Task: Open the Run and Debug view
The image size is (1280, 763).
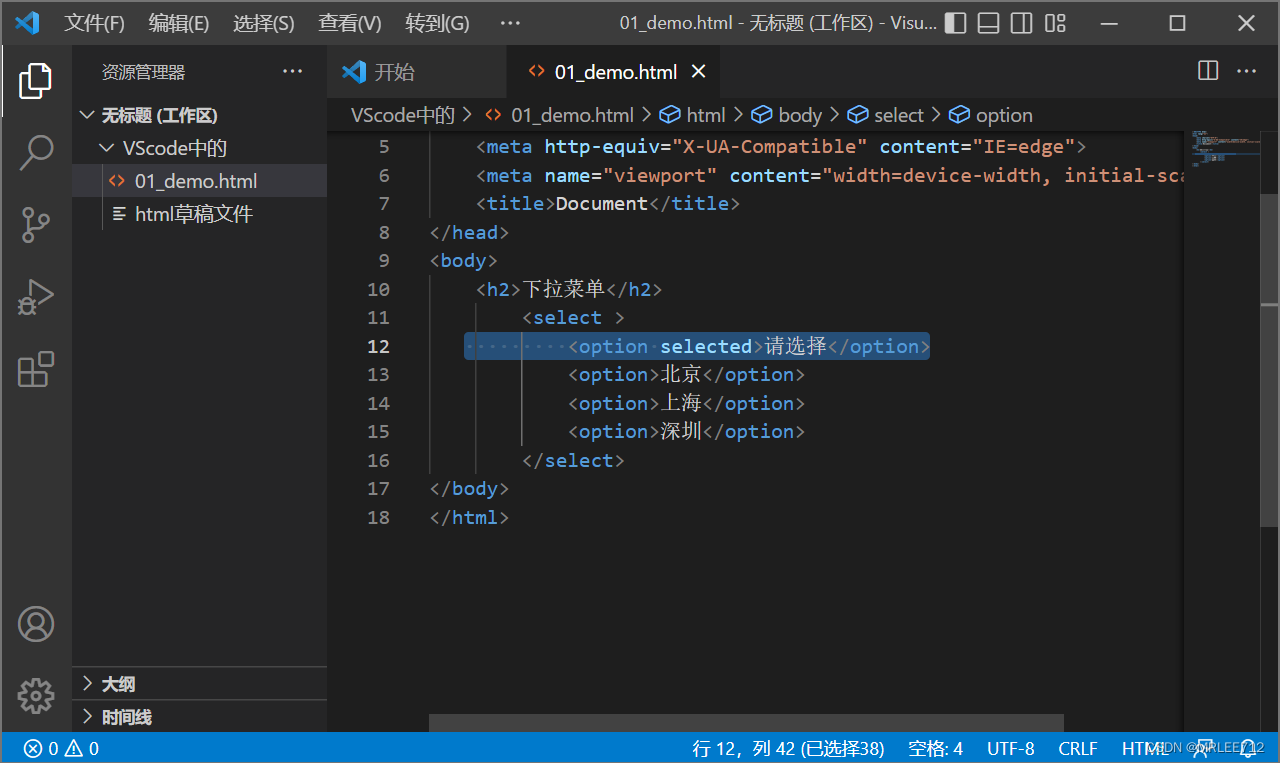Action: 36,297
